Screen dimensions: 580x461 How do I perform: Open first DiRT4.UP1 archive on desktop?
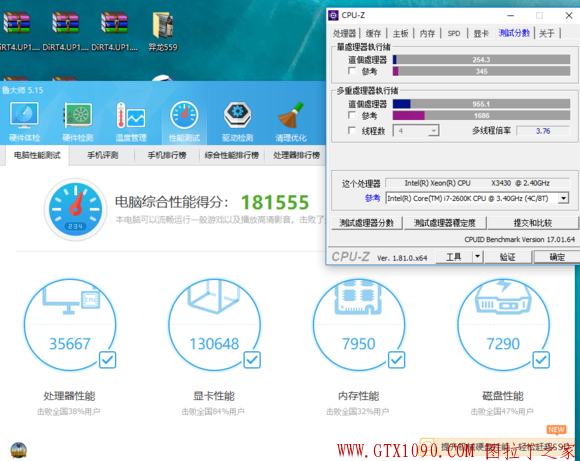click(x=17, y=31)
